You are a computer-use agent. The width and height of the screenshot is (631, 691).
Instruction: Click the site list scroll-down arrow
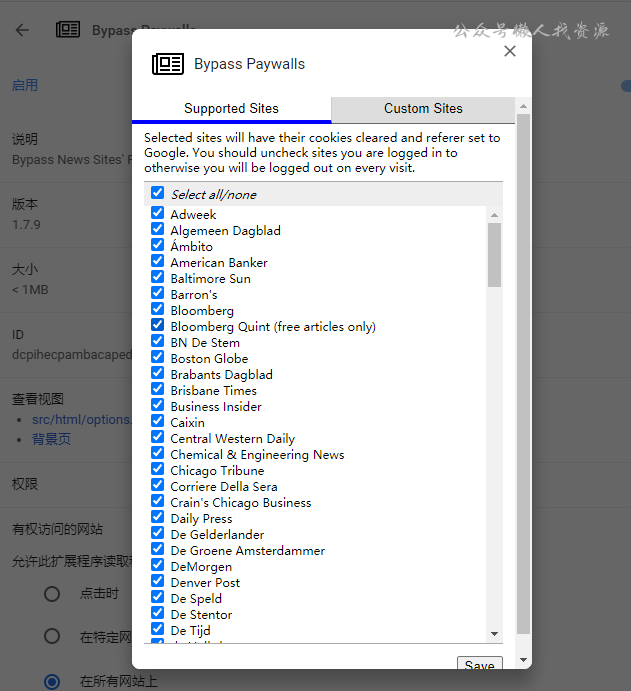click(494, 634)
